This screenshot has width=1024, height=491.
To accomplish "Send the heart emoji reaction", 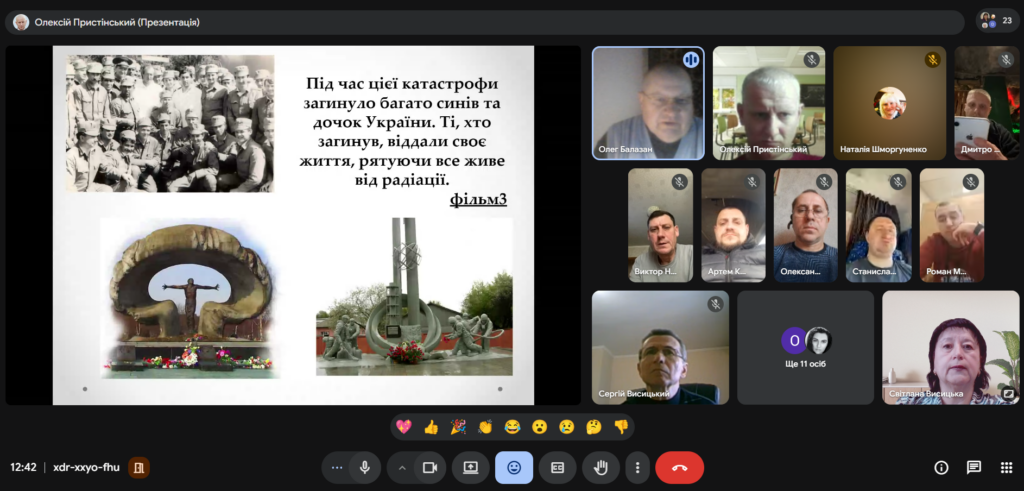I will 404,427.
